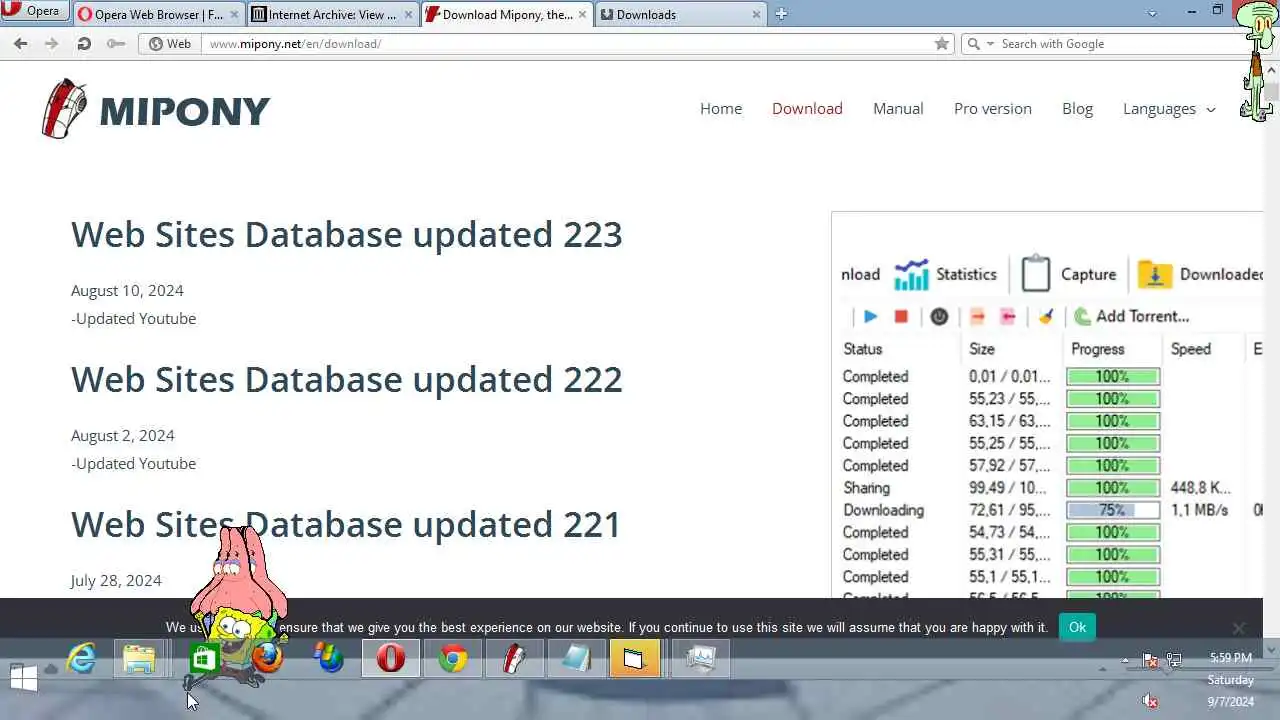Screen dimensions: 1280x720
Task: Click the Add Torrent button
Action: pos(1131,316)
